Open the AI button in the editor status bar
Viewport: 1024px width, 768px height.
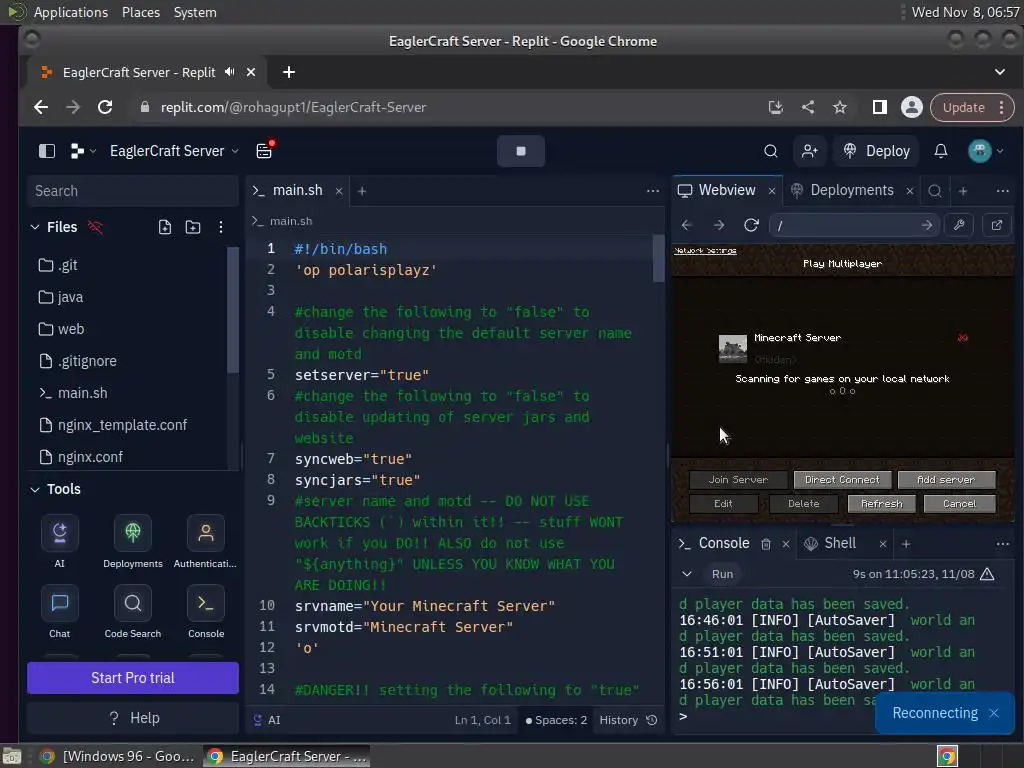[x=266, y=720]
